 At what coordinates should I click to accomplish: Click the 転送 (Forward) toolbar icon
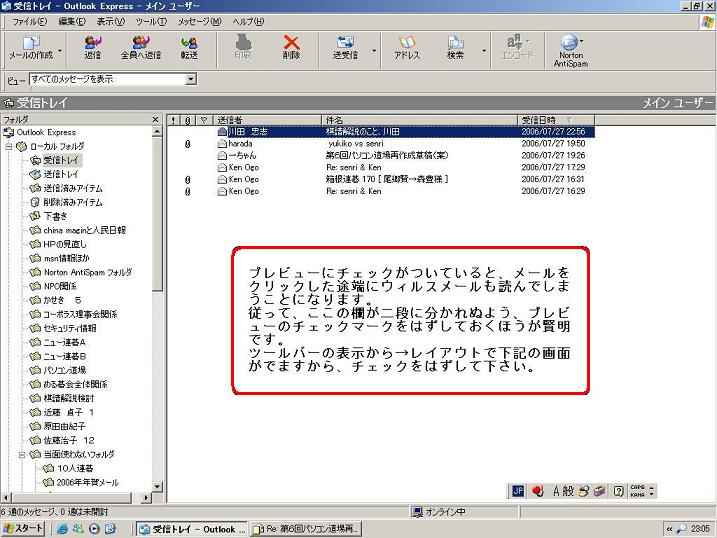pos(189,43)
